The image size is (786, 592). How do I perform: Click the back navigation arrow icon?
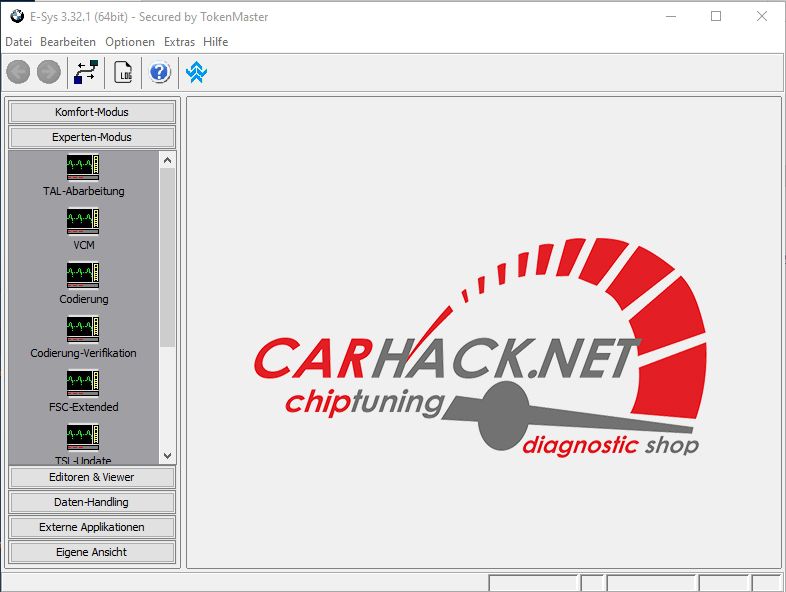click(19, 72)
